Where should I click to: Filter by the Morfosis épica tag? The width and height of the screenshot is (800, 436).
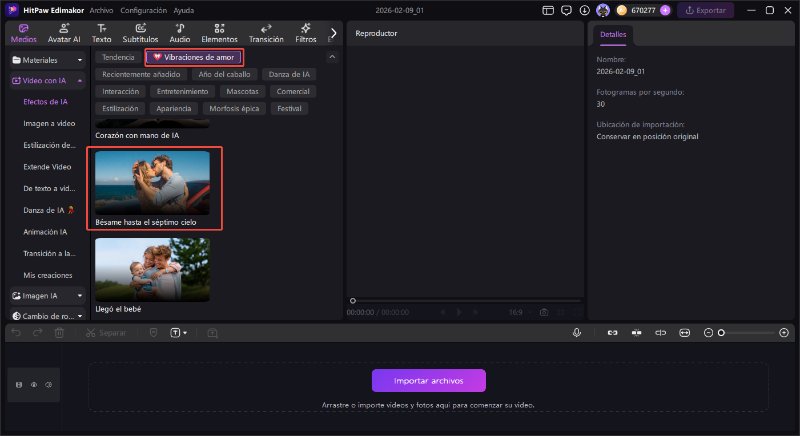[x=234, y=109]
